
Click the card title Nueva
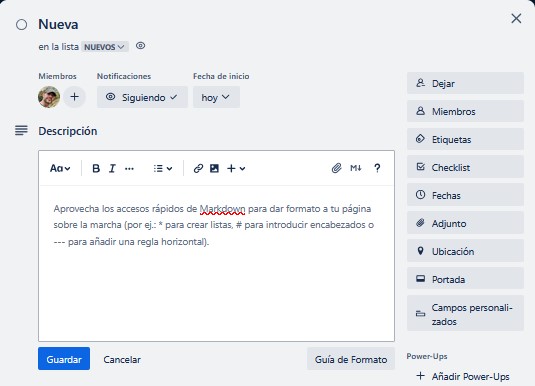pos(58,25)
